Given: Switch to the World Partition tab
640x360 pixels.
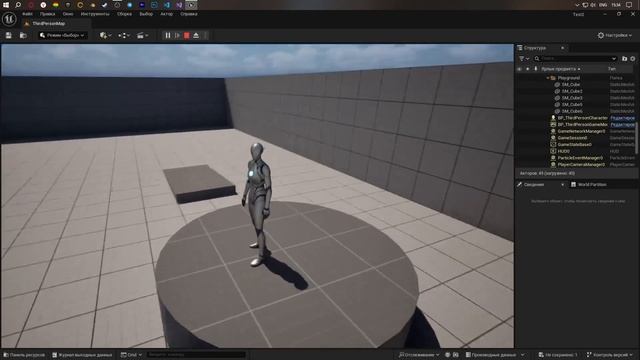Looking at the screenshot, I should point(589,185).
